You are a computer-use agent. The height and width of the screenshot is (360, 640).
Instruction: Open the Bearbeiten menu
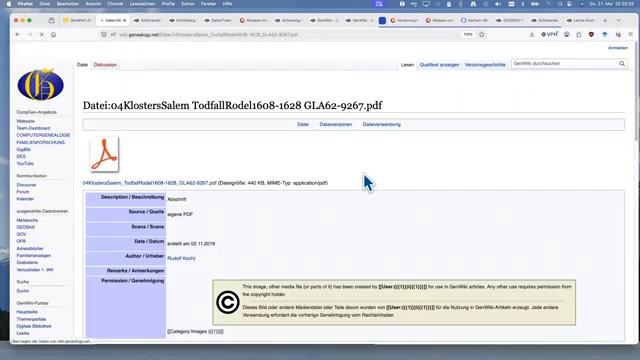click(x=68, y=4)
